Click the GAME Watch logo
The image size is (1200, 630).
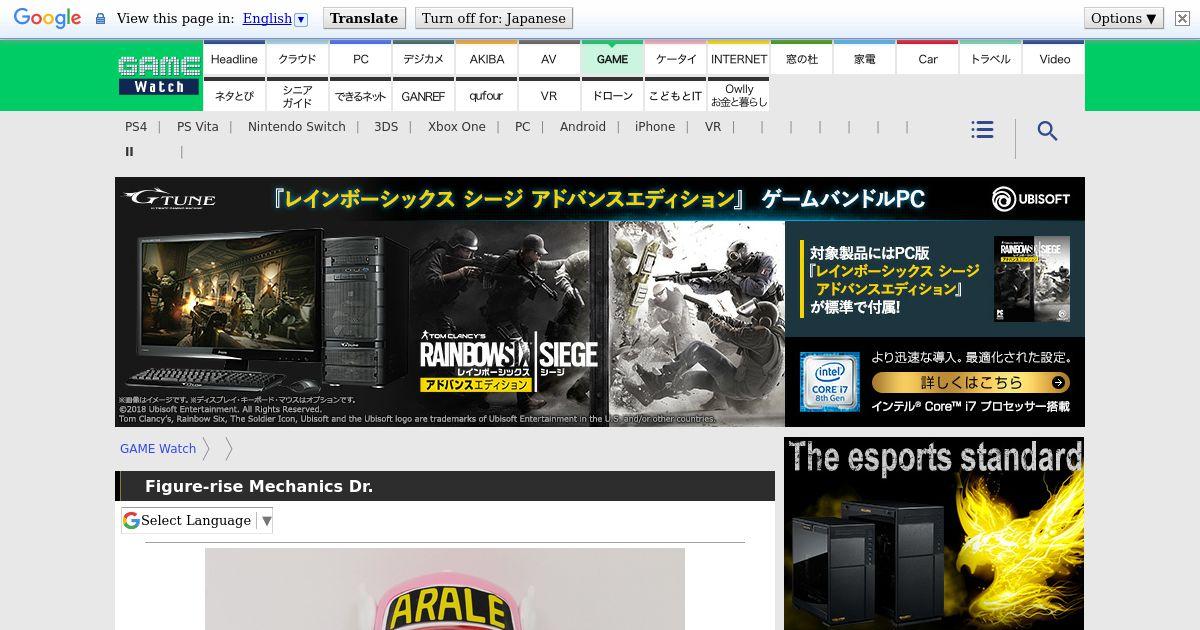[159, 75]
